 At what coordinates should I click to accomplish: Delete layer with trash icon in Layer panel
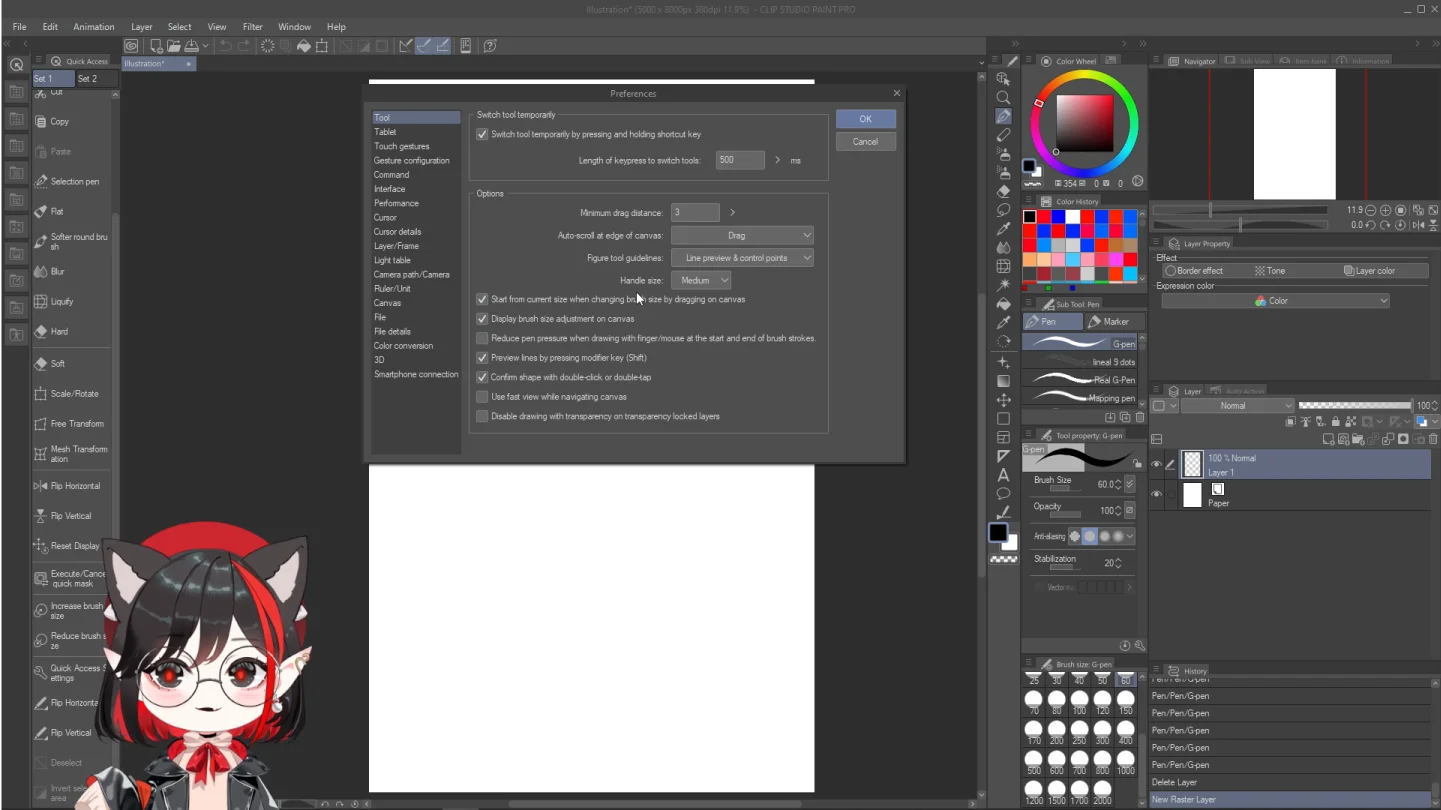(1433, 439)
